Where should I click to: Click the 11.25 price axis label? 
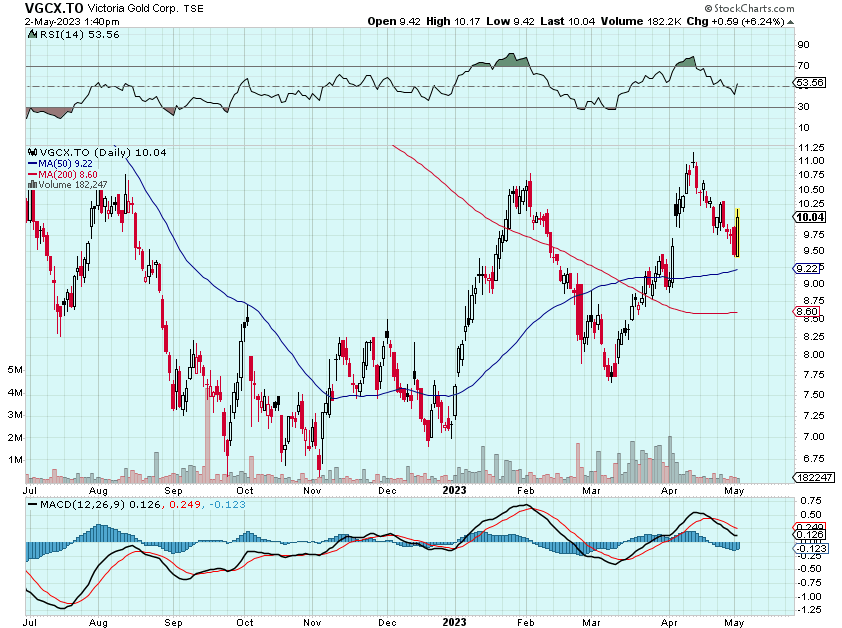coord(811,147)
